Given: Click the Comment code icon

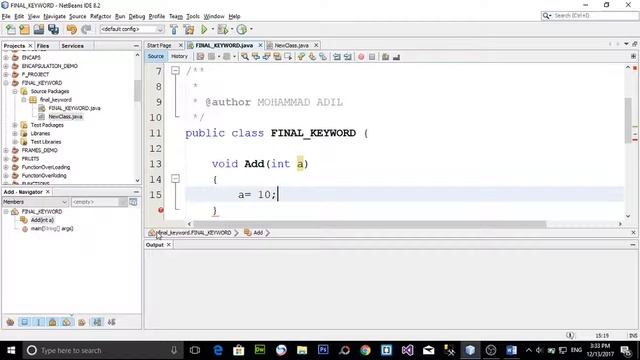Looking at the screenshot, I should coord(385,57).
